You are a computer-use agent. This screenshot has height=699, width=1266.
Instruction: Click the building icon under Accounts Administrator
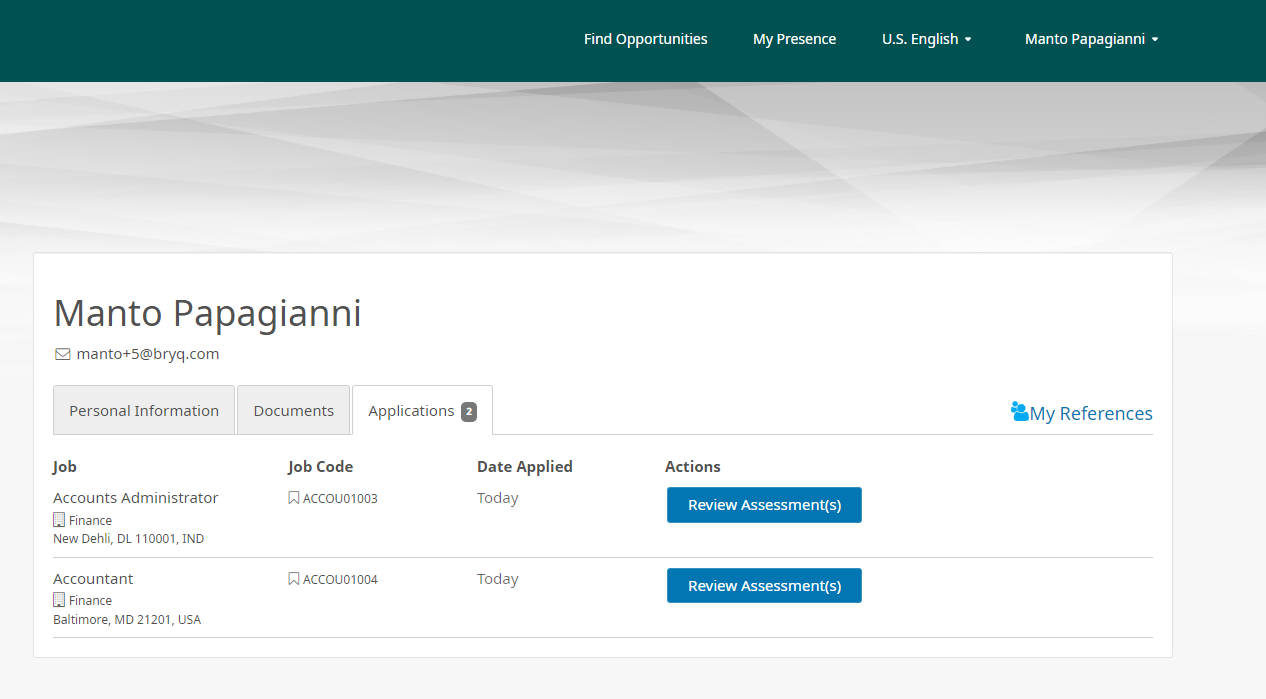click(x=59, y=520)
